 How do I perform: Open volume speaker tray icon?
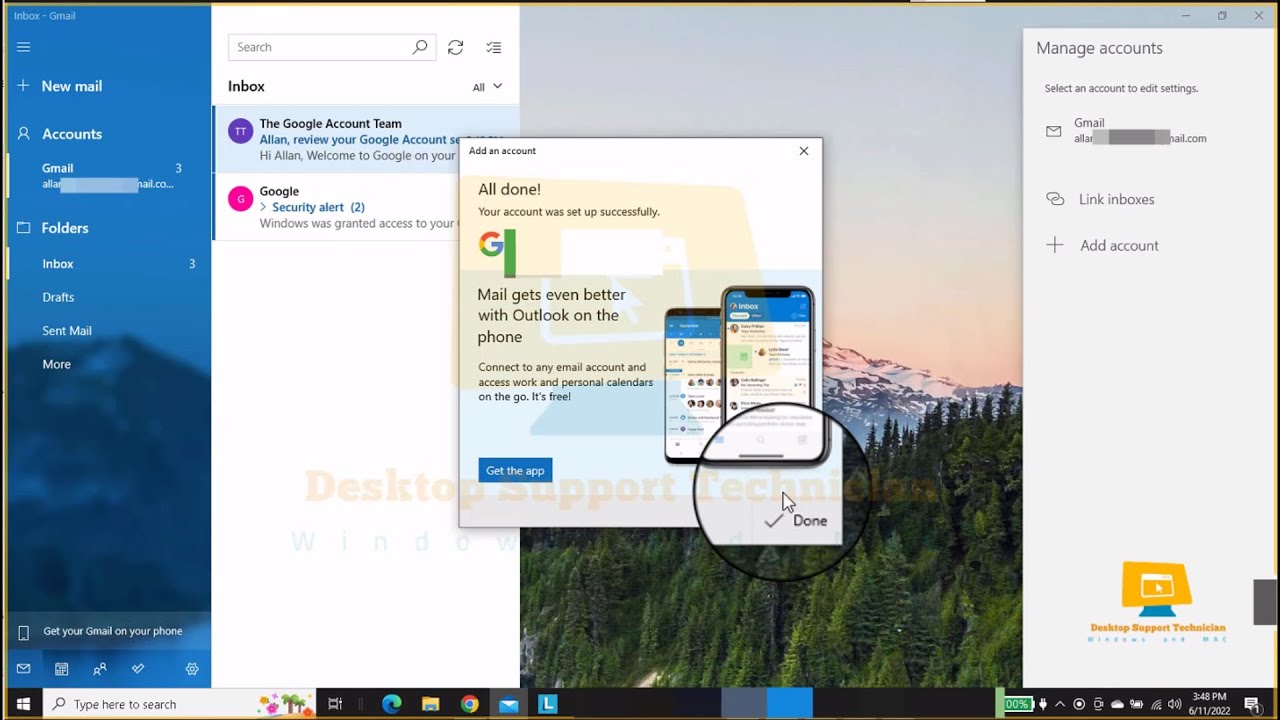[x=1174, y=704]
